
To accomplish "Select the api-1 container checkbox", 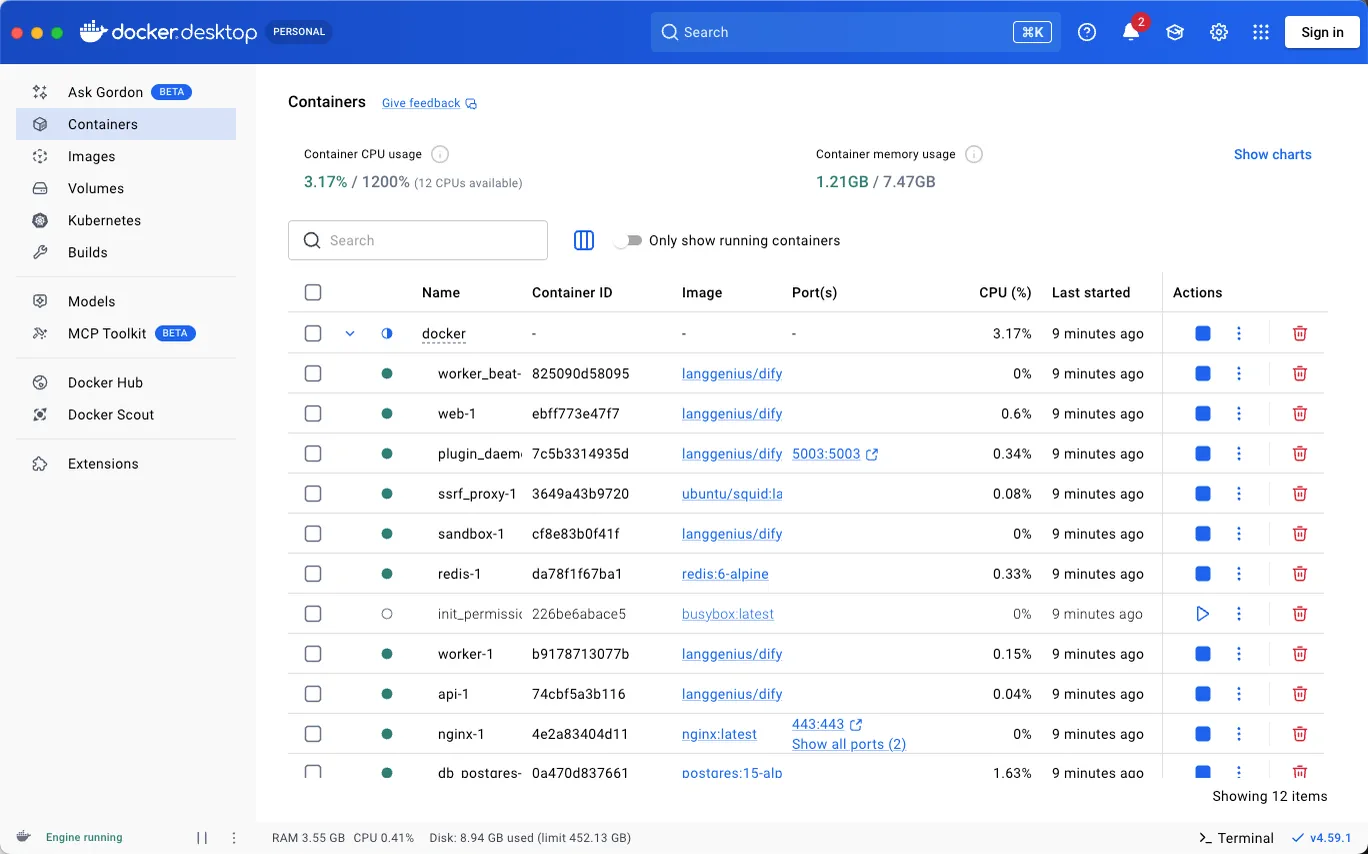I will pos(313,693).
